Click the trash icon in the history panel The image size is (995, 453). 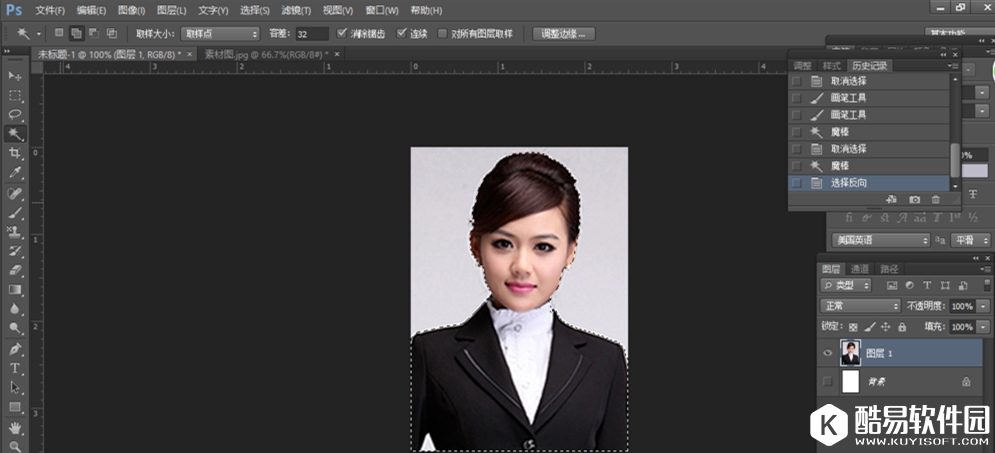tap(936, 200)
